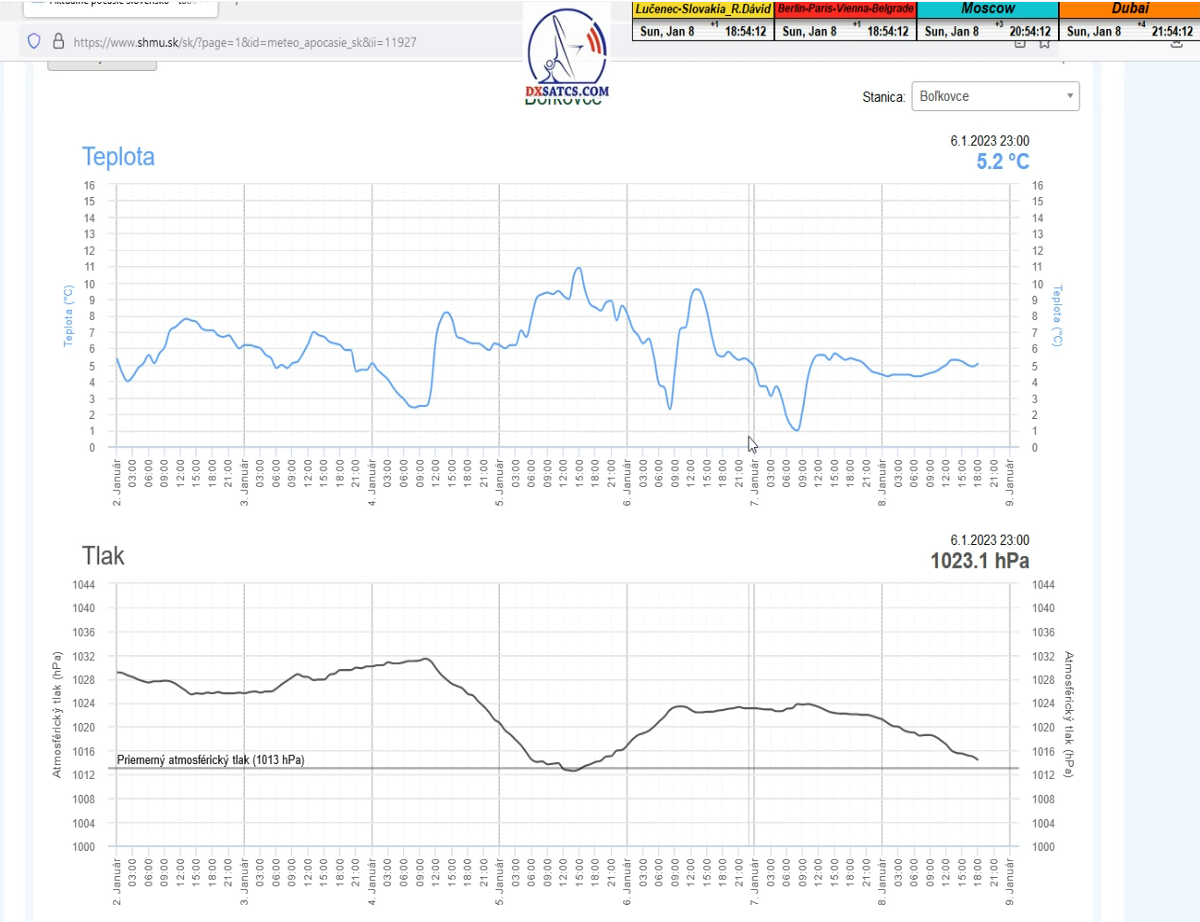
Task: Click the tracking protection shield icon
Action: tap(34, 42)
